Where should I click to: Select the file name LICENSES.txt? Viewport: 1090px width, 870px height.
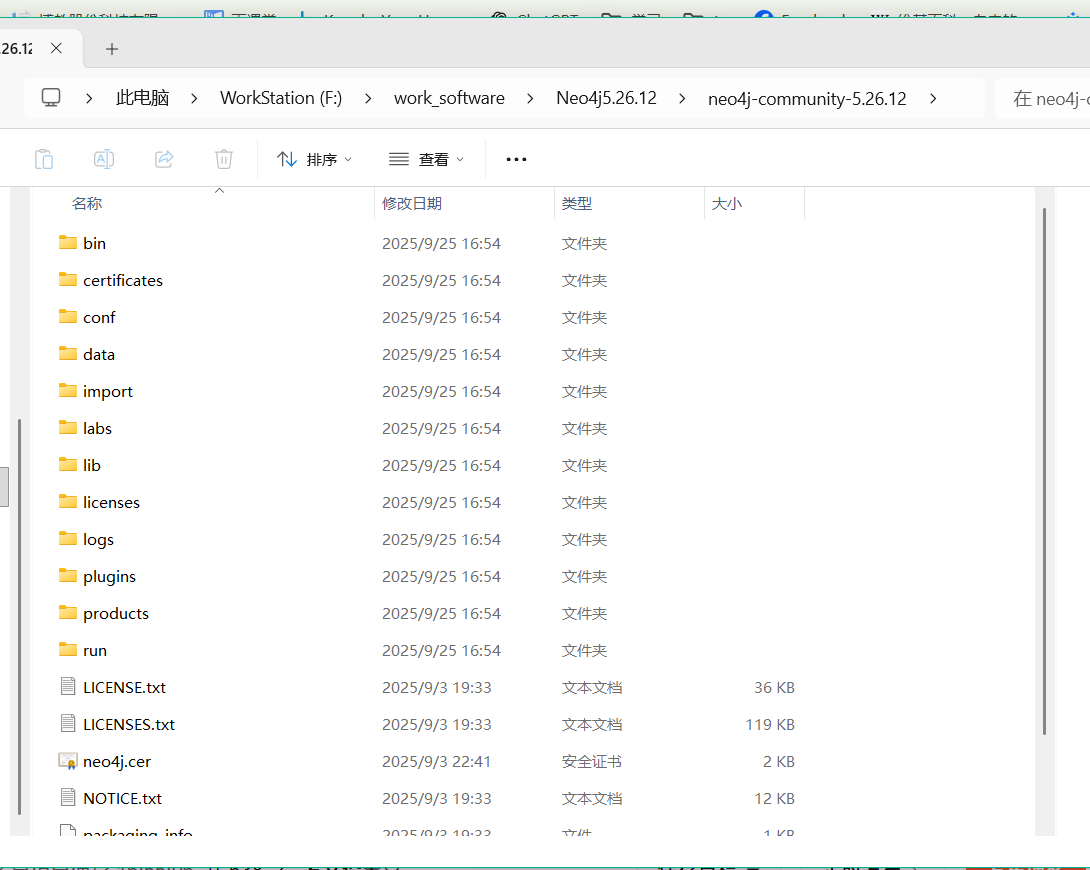pyautogui.click(x=129, y=724)
